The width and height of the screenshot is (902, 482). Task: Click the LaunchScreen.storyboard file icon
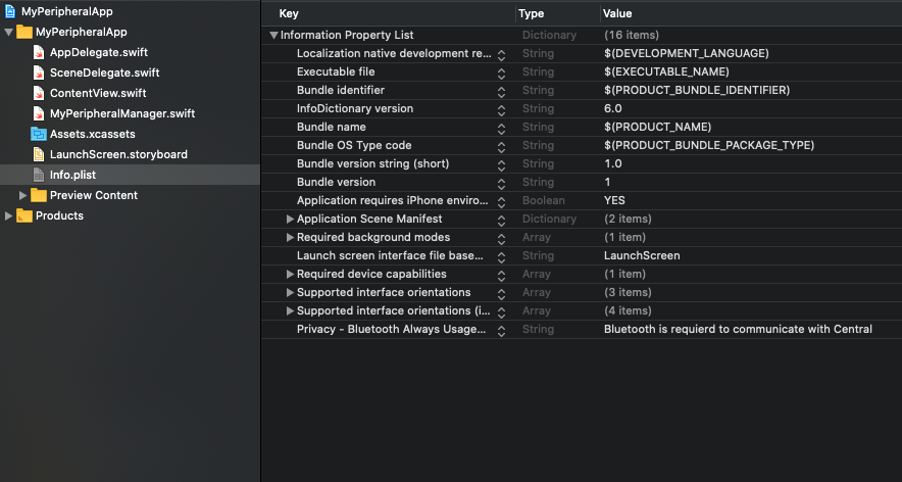tap(39, 155)
